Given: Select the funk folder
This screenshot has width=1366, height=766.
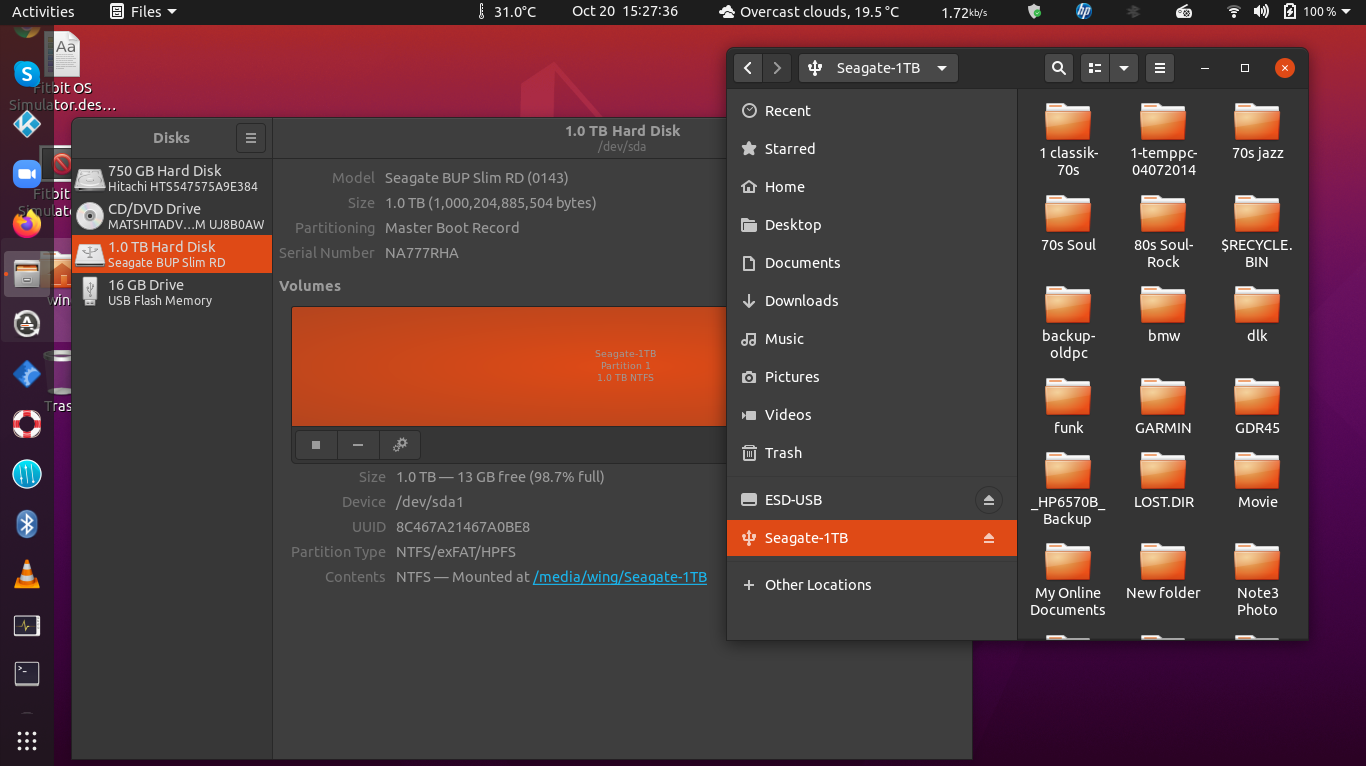Looking at the screenshot, I should [x=1068, y=406].
